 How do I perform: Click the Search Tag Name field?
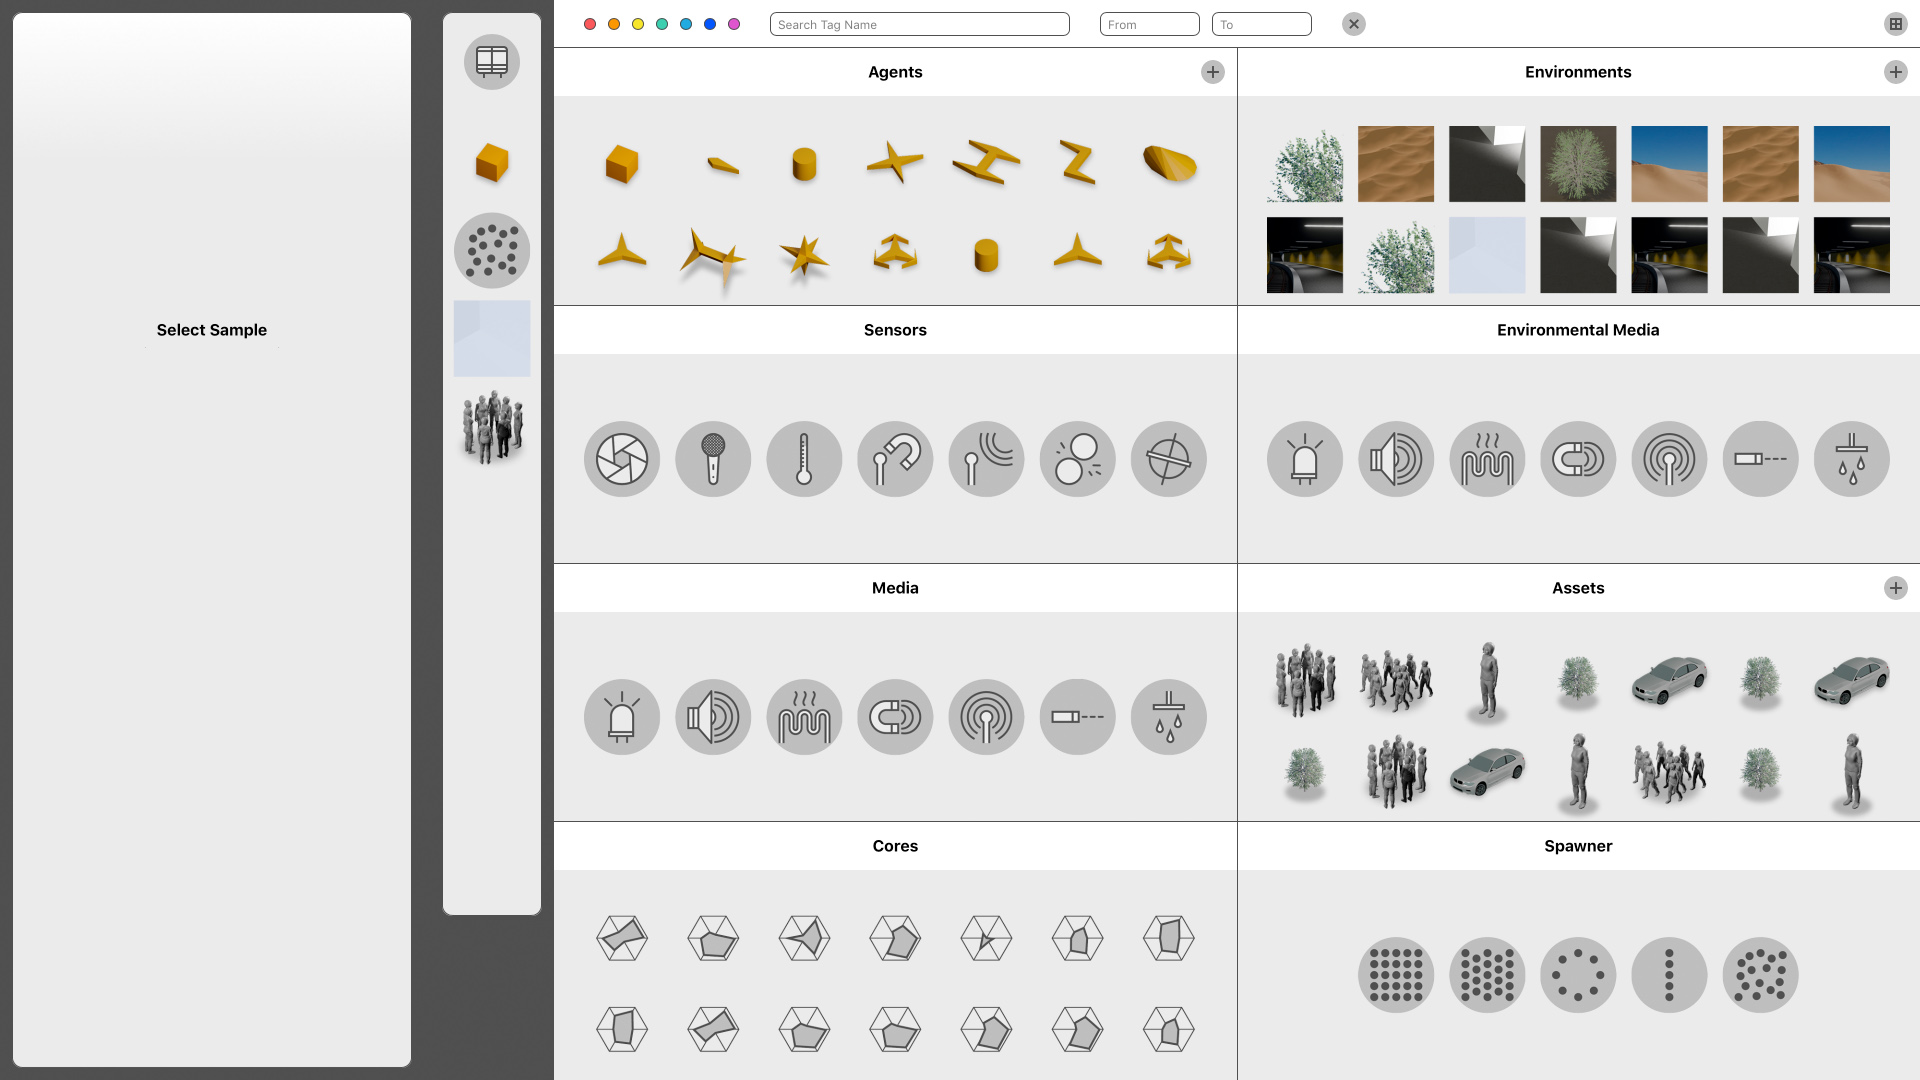pyautogui.click(x=919, y=24)
